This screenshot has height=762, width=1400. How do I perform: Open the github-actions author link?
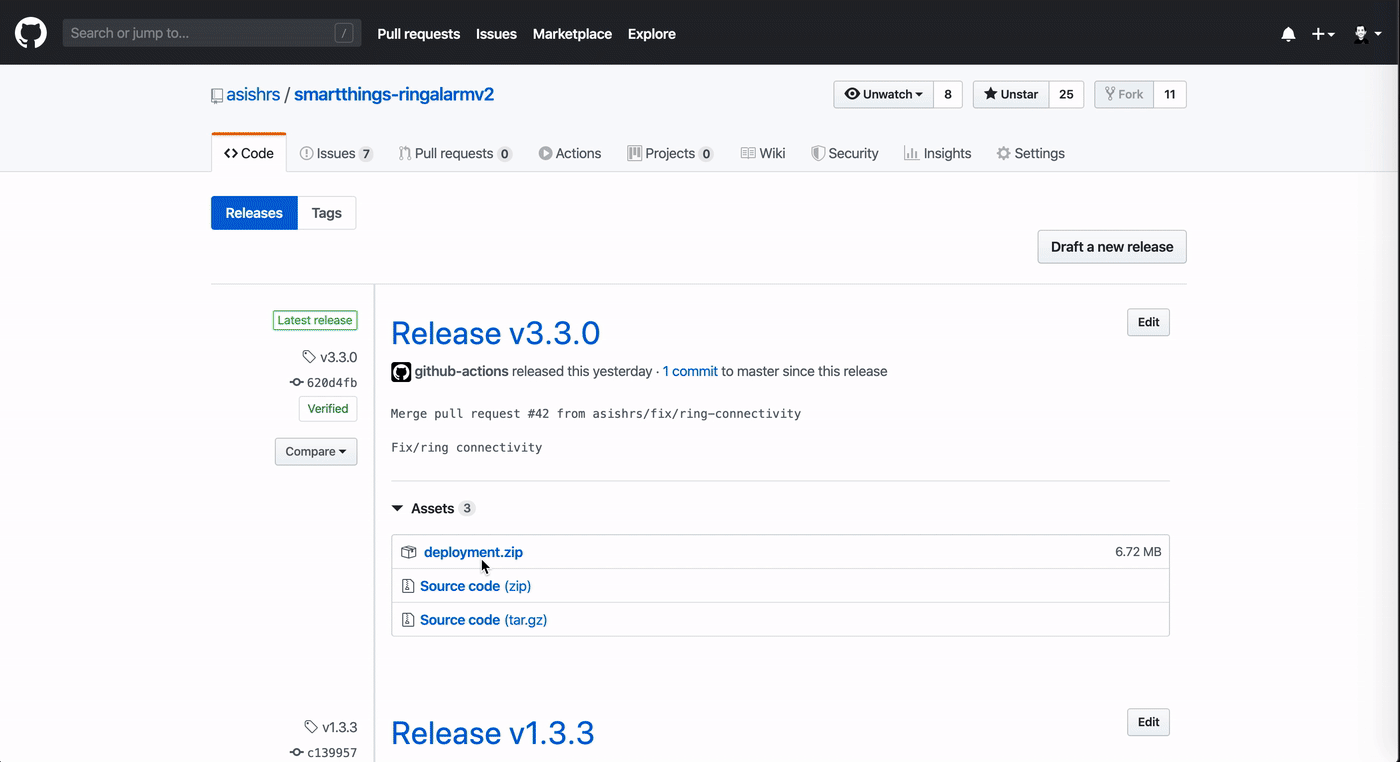461,371
